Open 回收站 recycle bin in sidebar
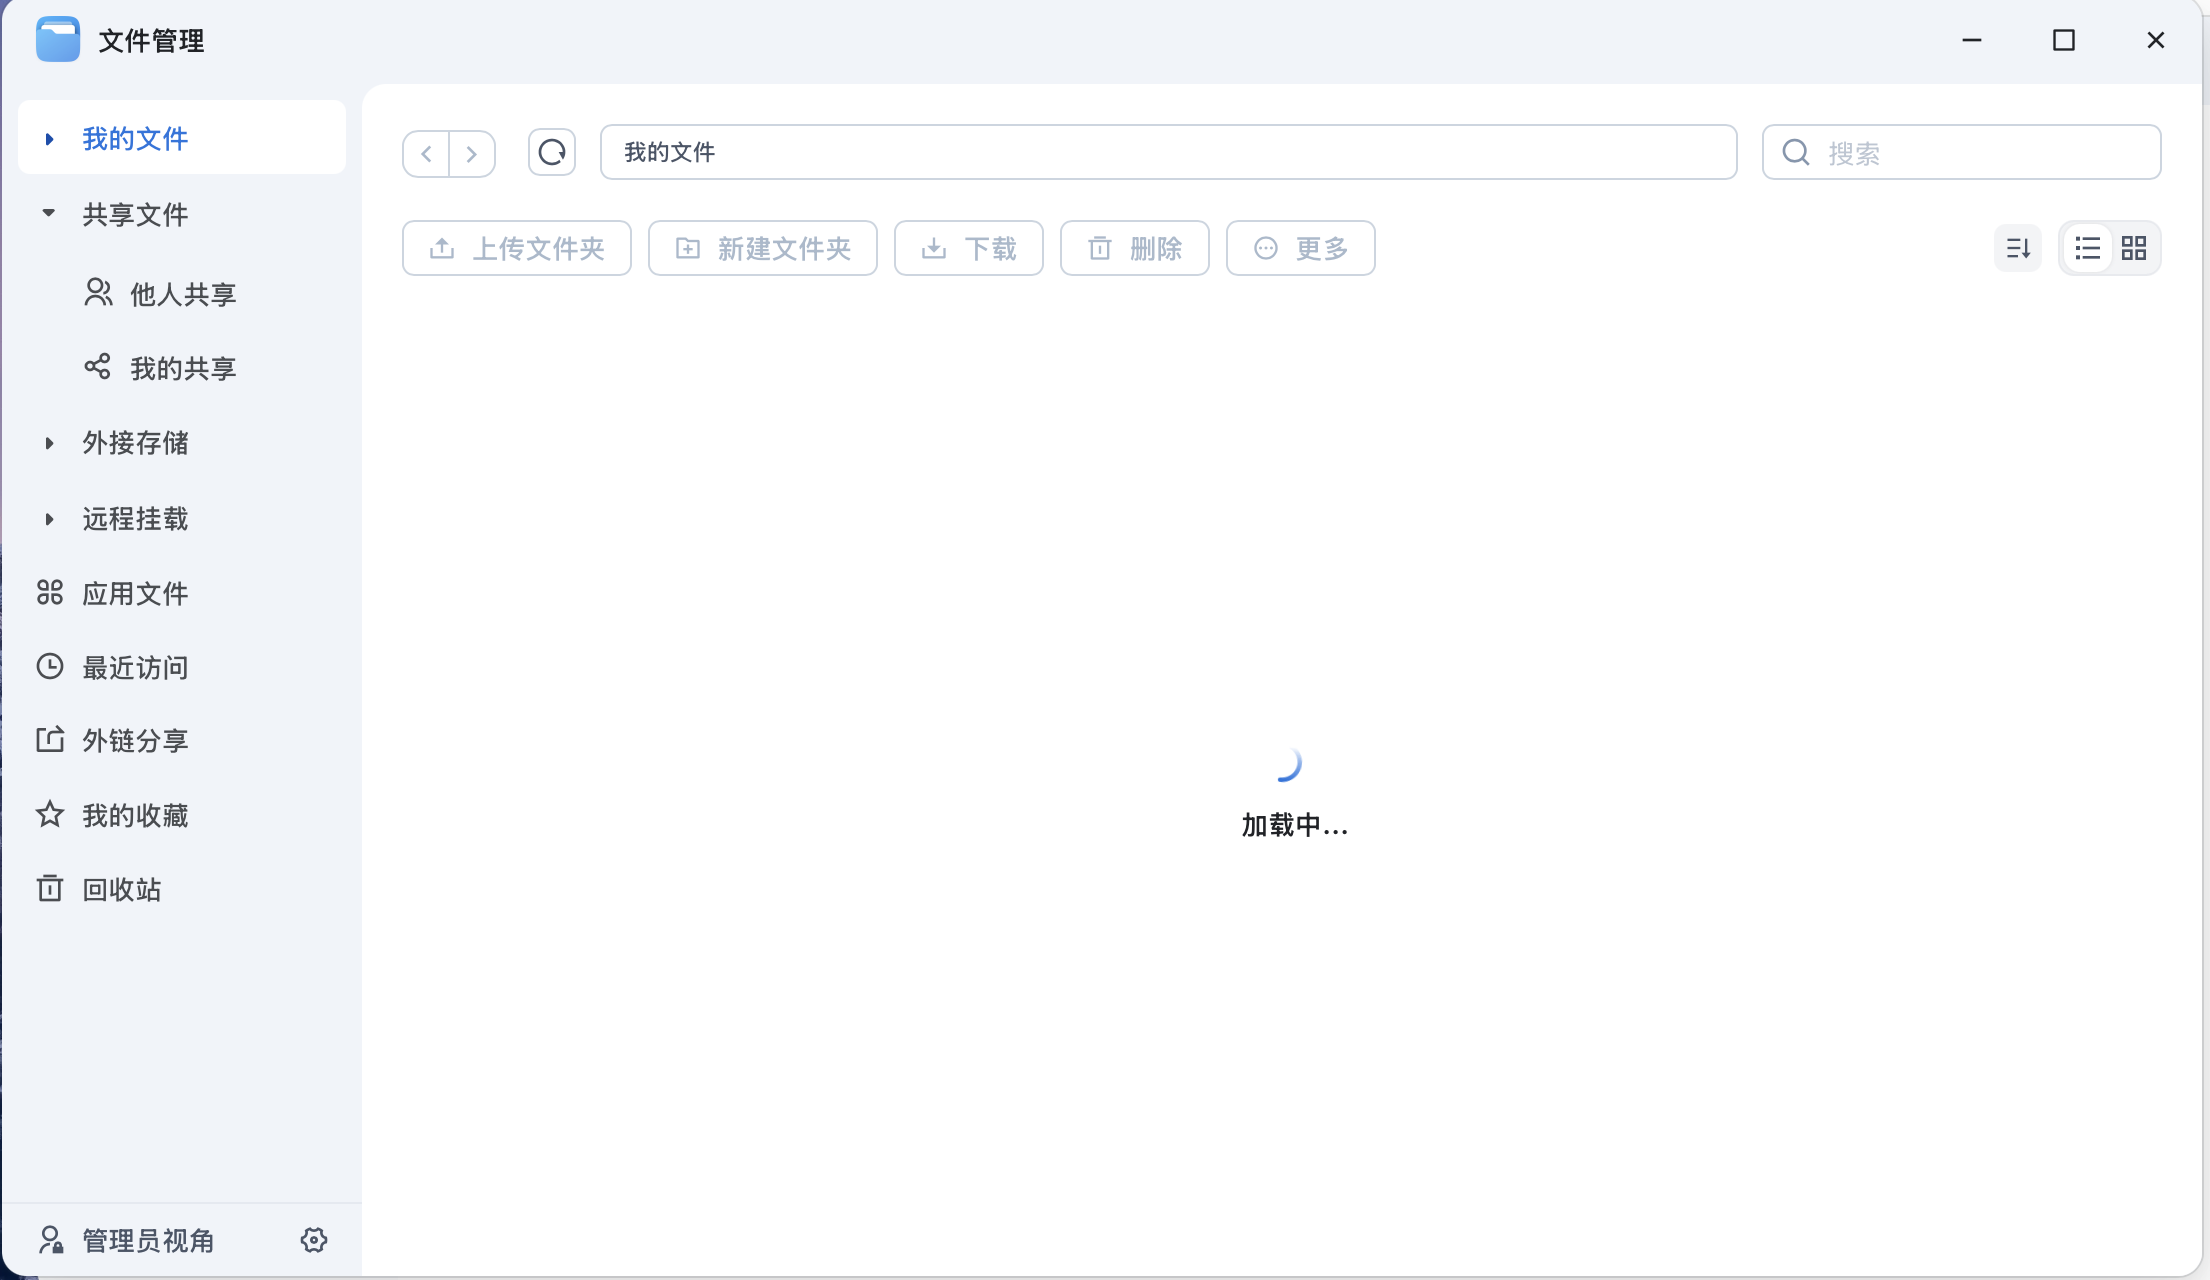This screenshot has height=1280, width=2210. tap(120, 889)
